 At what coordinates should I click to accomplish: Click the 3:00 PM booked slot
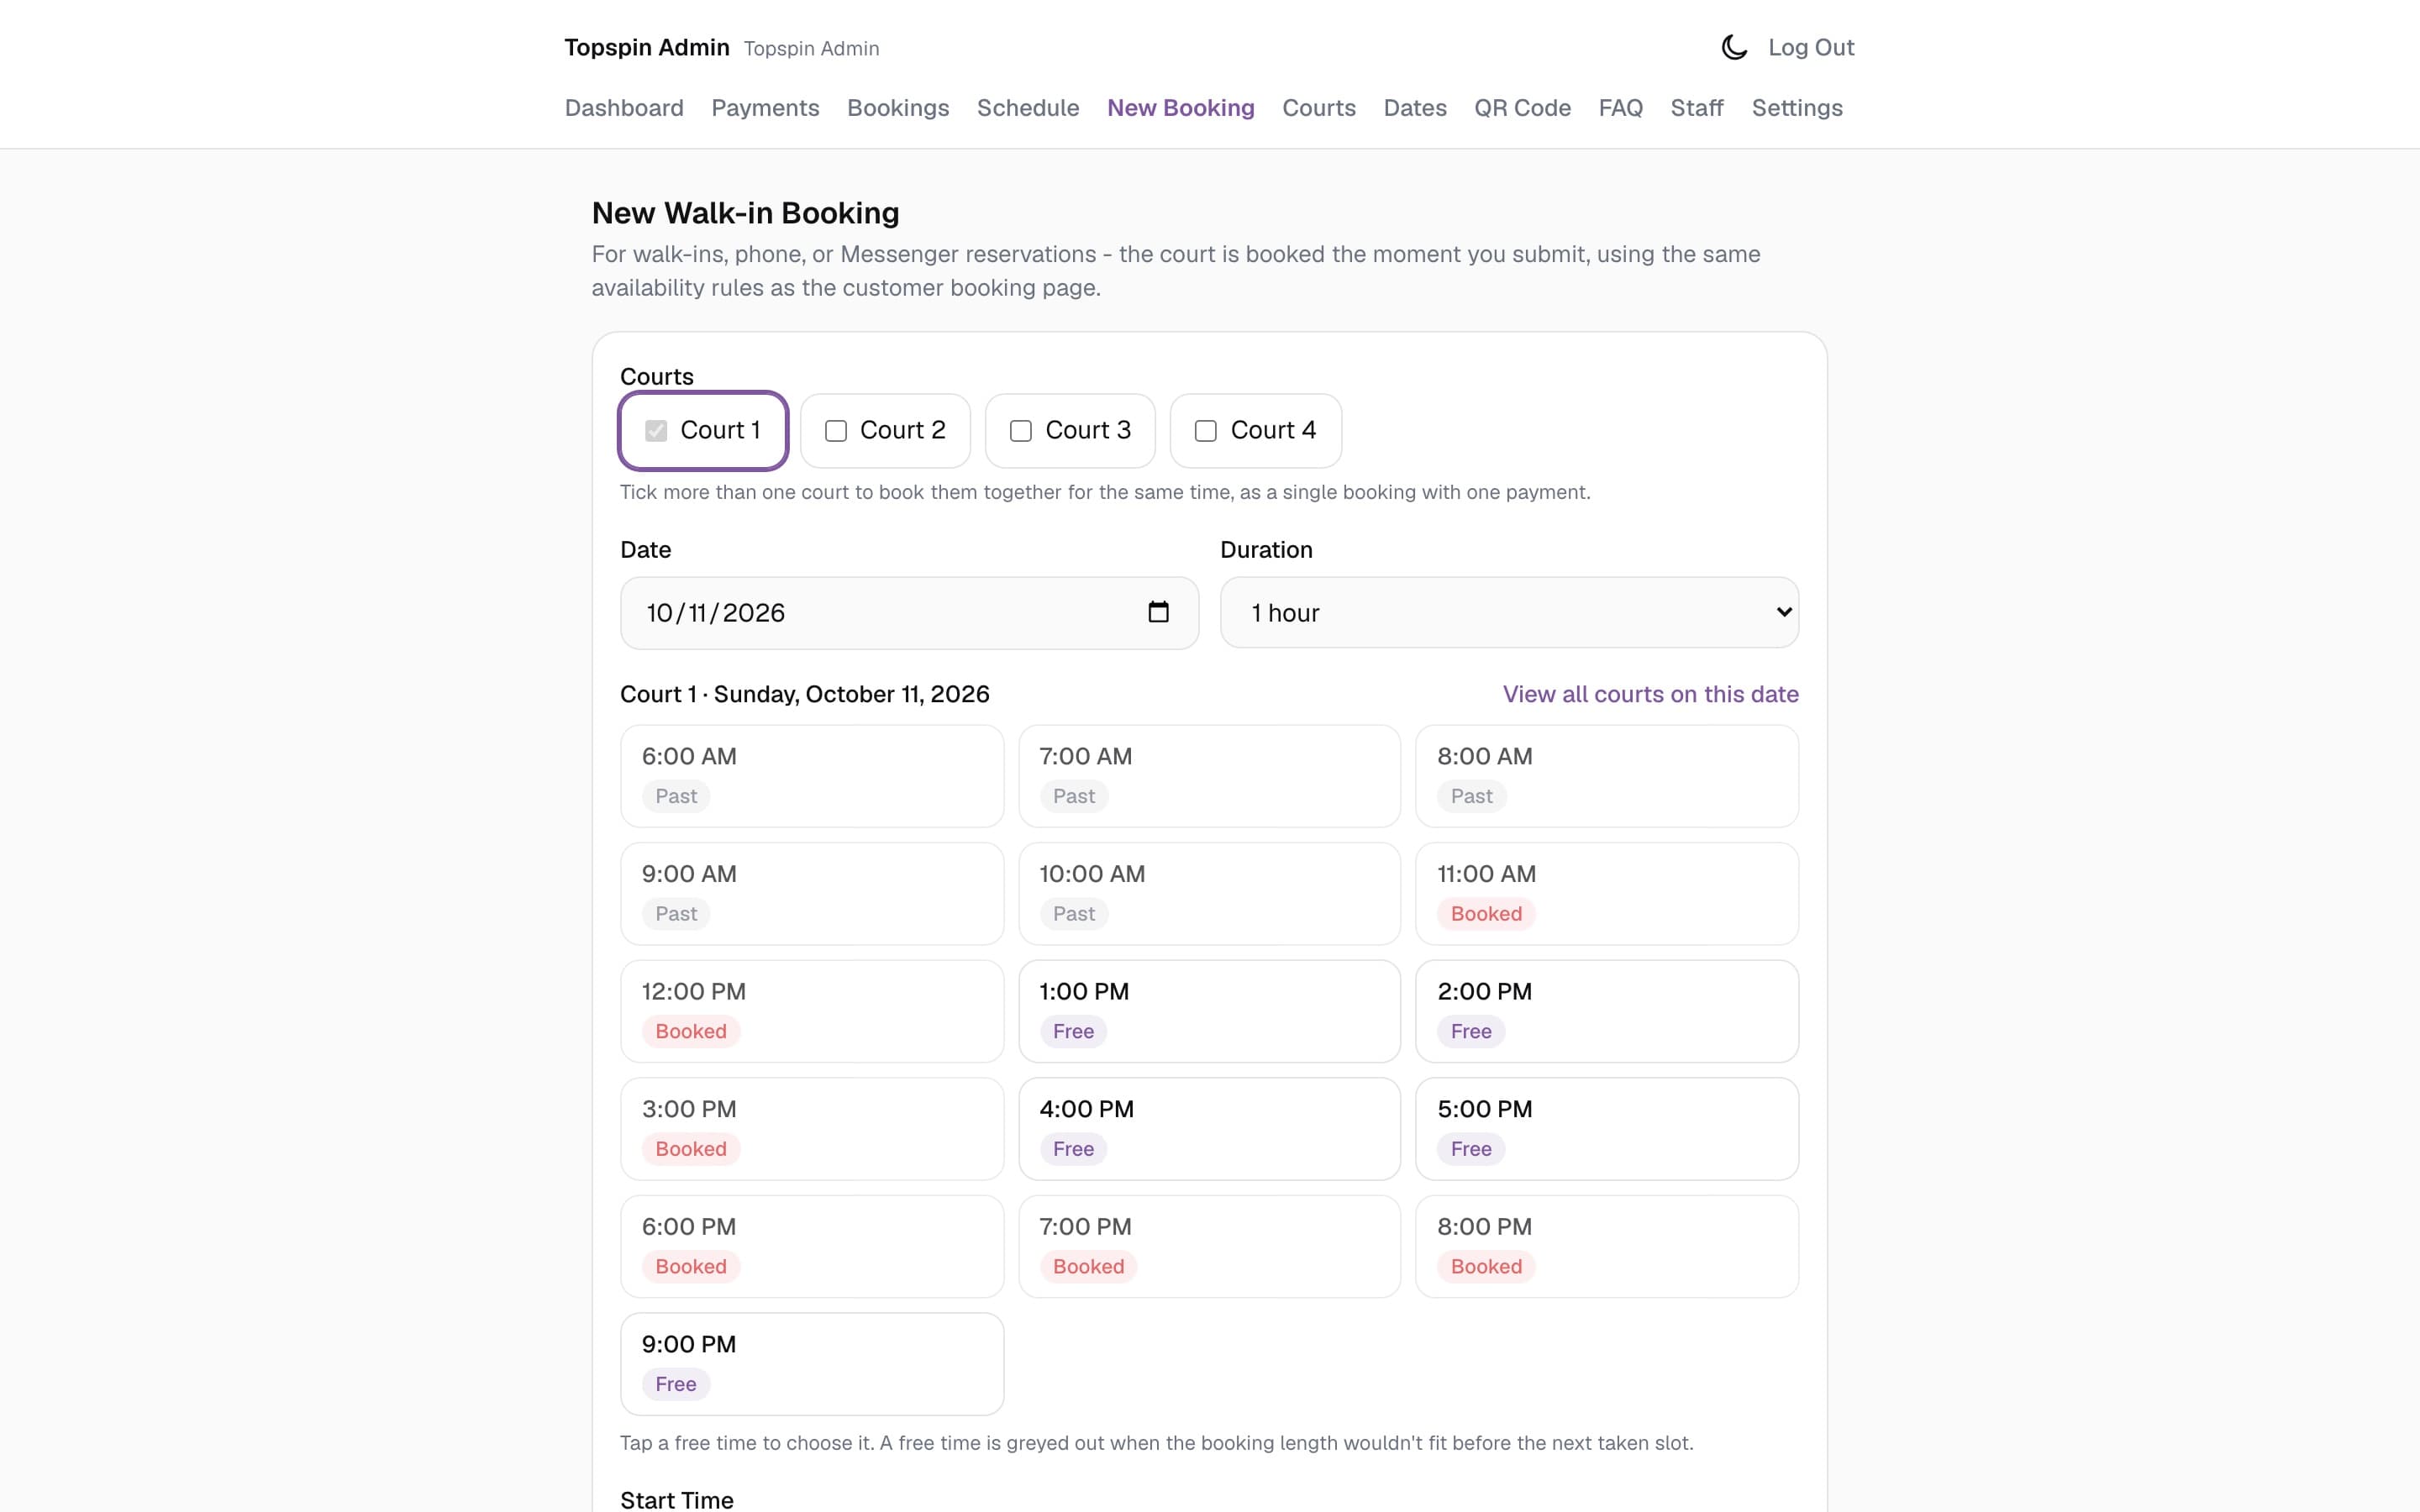click(x=812, y=1129)
